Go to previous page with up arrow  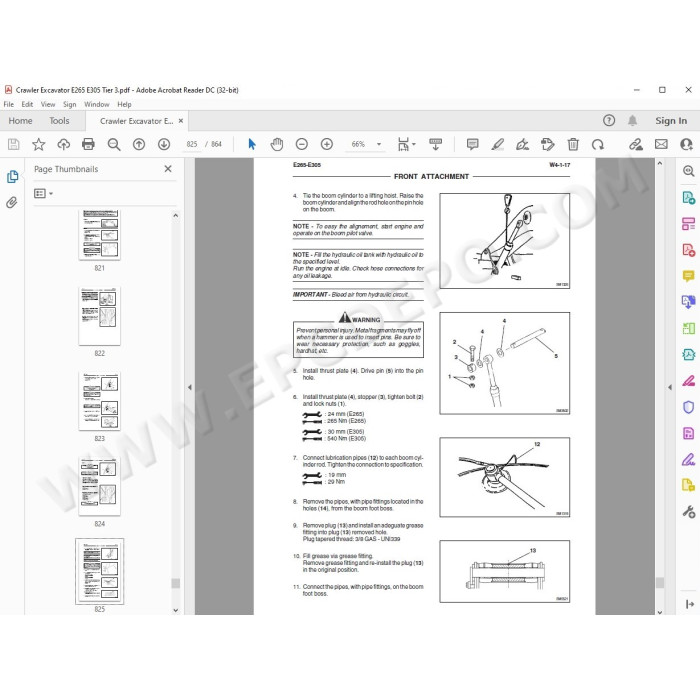(139, 144)
